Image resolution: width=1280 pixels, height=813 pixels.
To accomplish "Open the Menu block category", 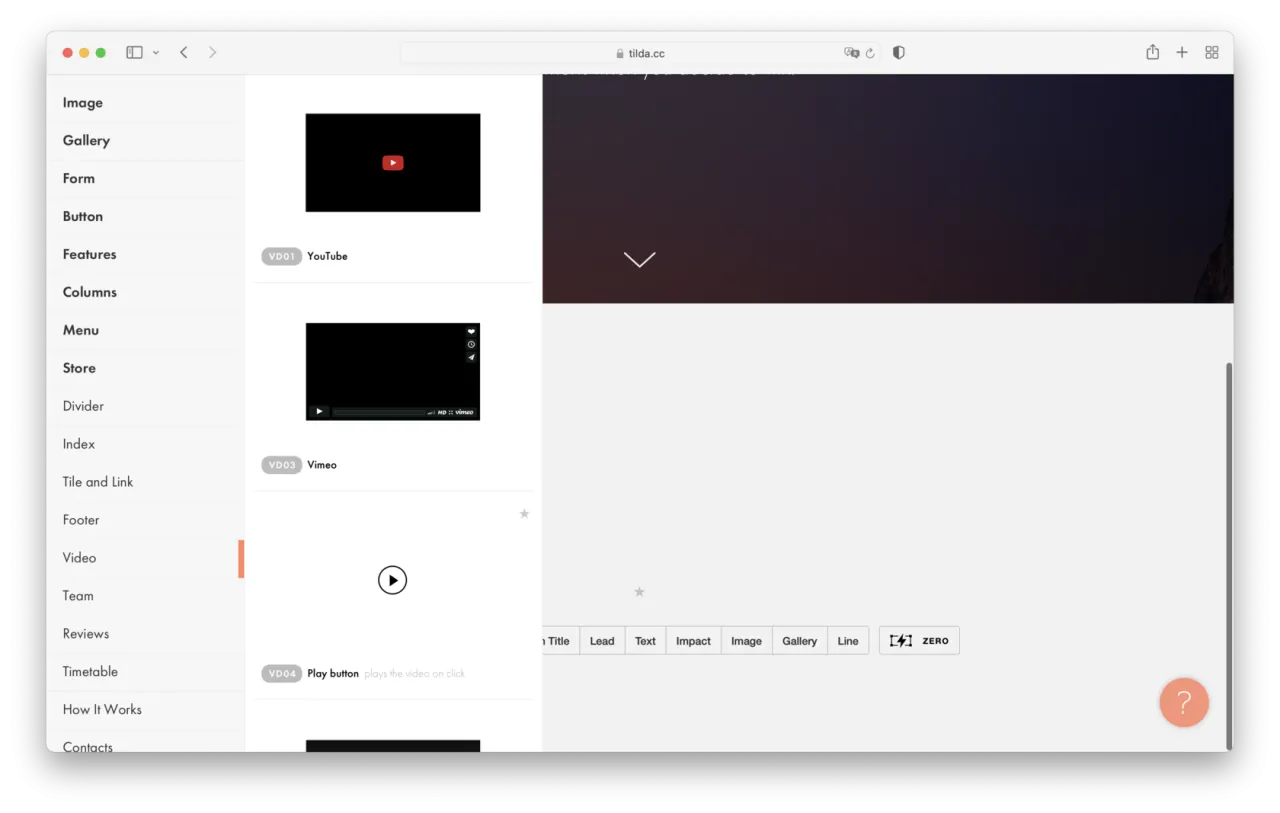I will tap(145, 331).
